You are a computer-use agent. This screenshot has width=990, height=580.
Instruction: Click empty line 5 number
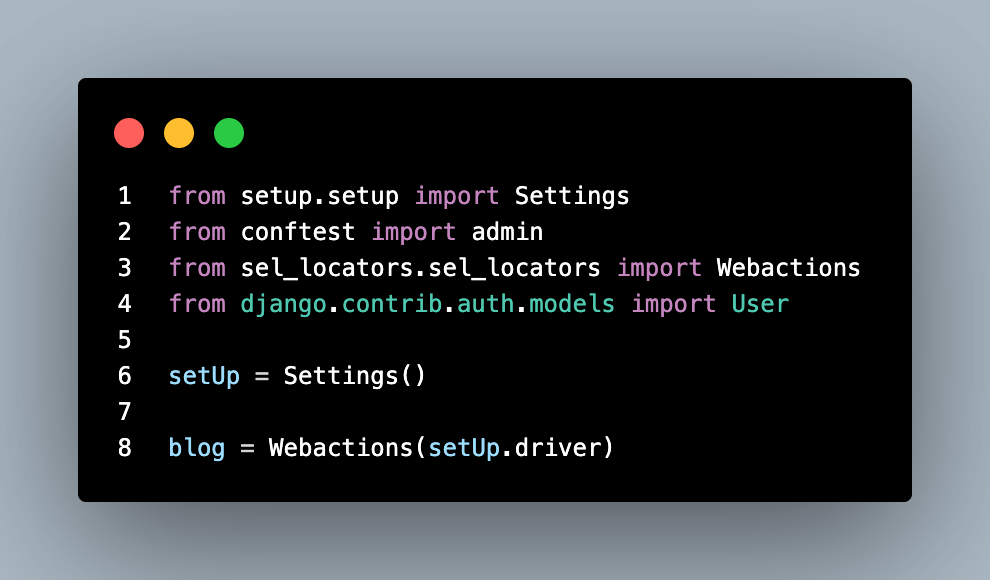point(124,340)
